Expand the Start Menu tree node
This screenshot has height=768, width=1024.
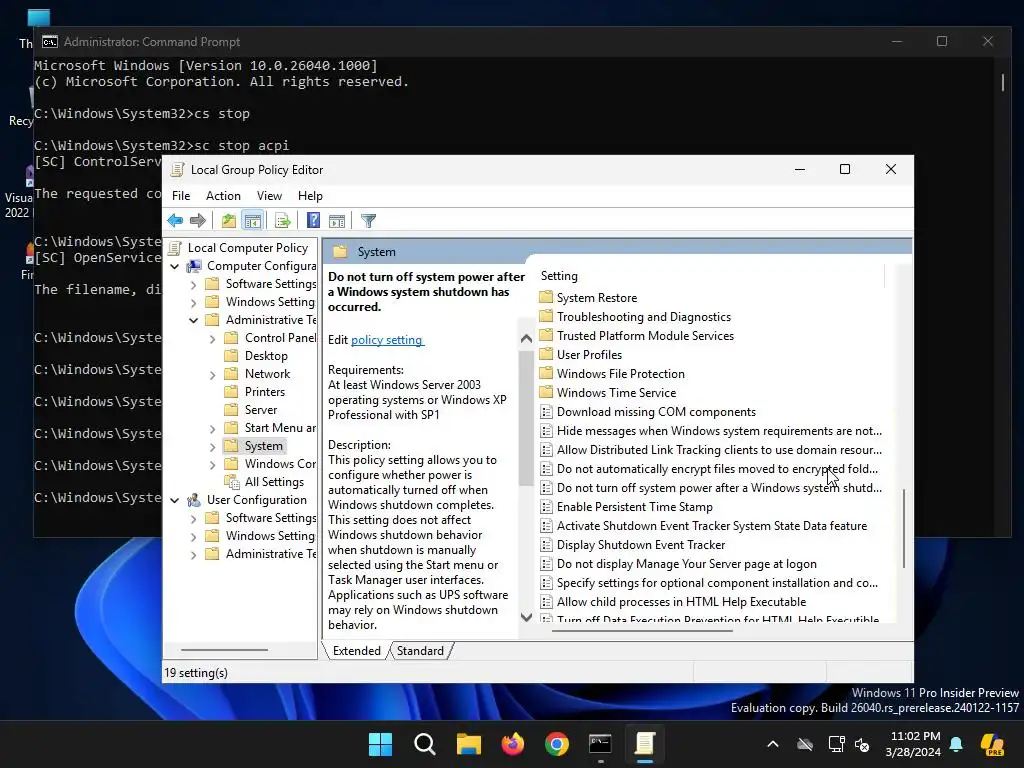pyautogui.click(x=212, y=429)
